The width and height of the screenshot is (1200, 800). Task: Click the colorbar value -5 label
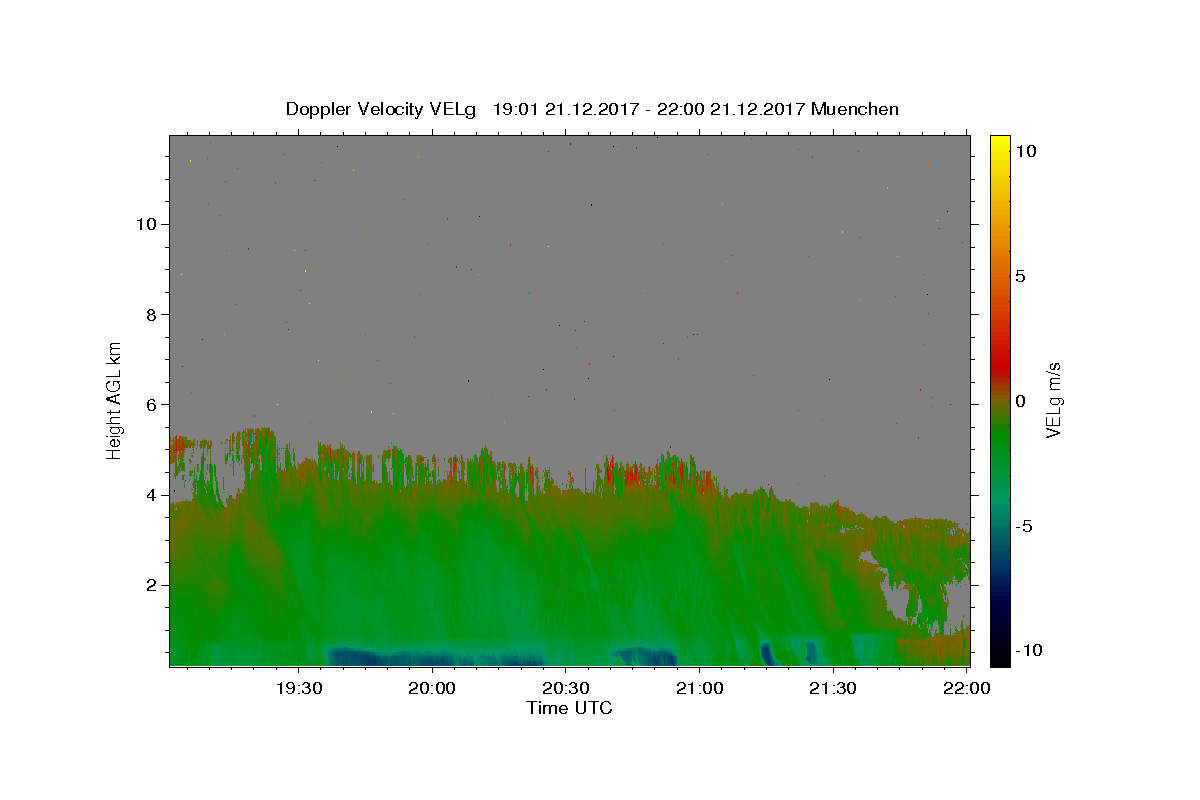point(1025,526)
